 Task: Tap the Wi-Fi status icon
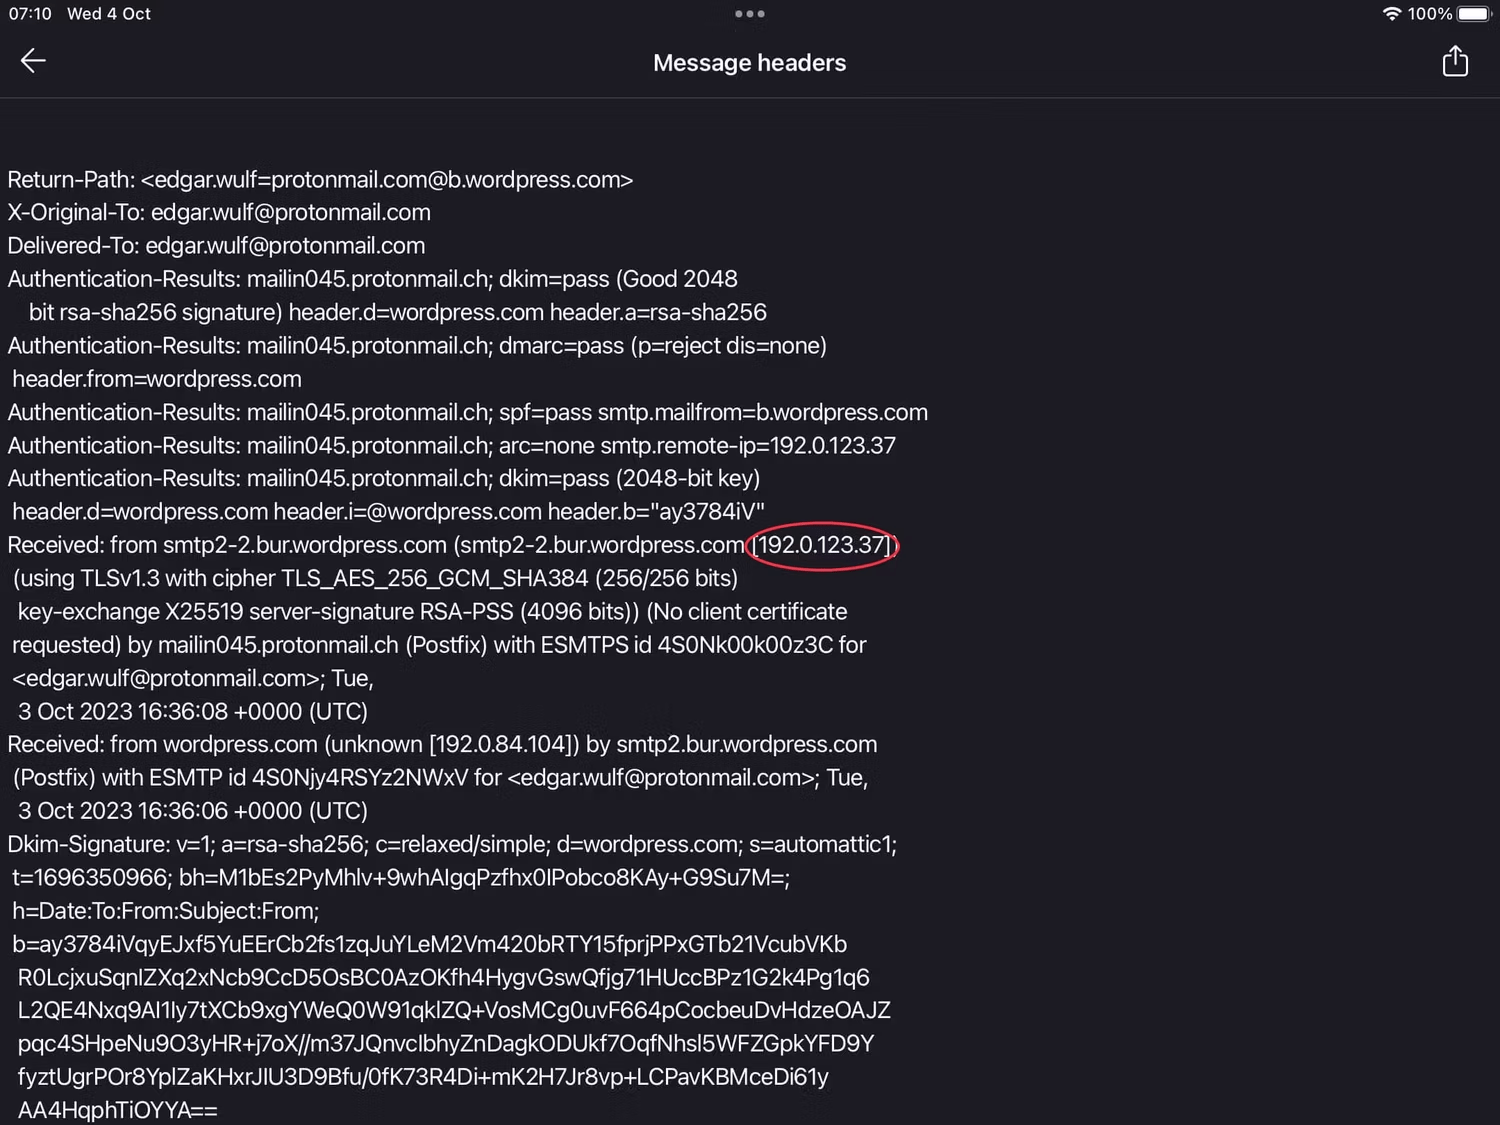coord(1391,14)
